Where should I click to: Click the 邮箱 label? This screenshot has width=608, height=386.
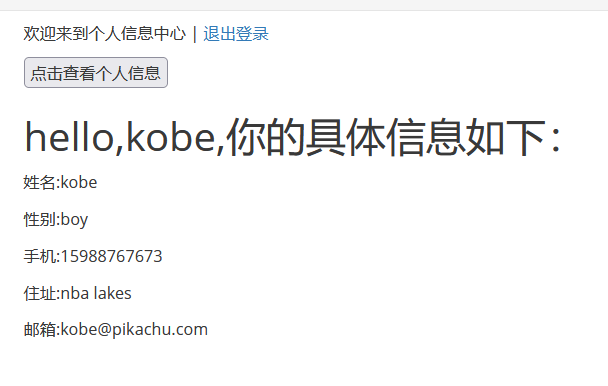click(x=40, y=330)
